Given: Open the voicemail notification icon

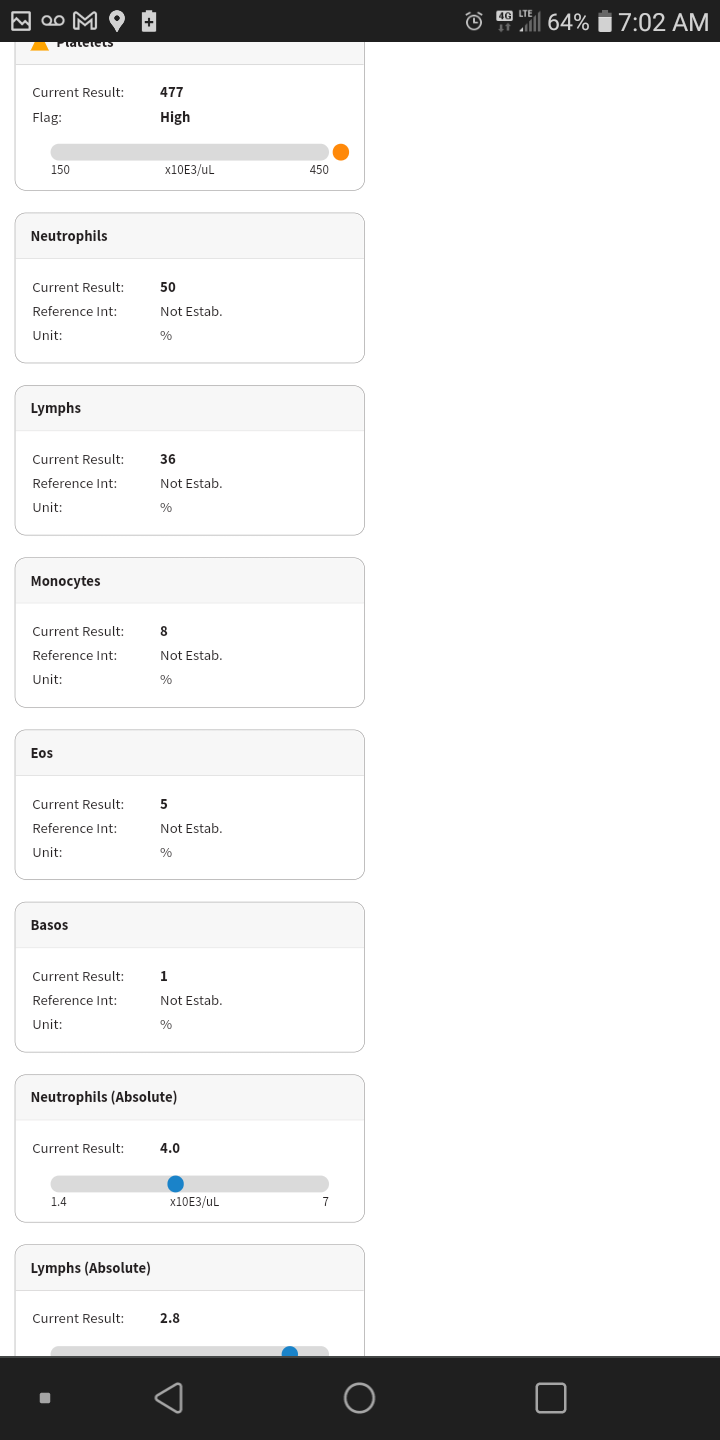Looking at the screenshot, I should (x=53, y=21).
